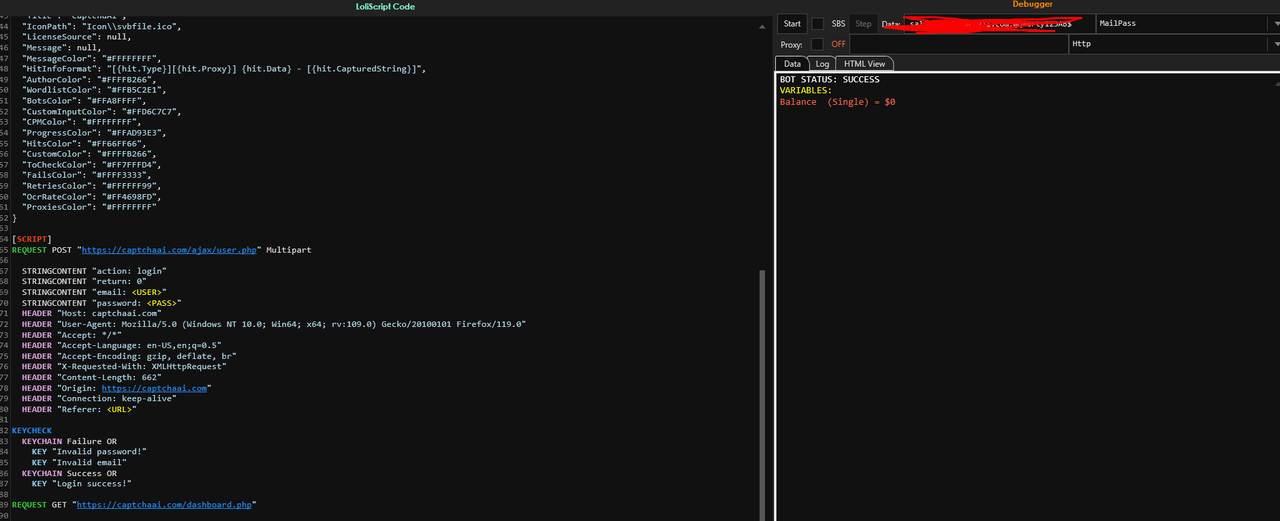Image resolution: width=1280 pixels, height=521 pixels.
Task: Click the Step button
Action: (863, 23)
